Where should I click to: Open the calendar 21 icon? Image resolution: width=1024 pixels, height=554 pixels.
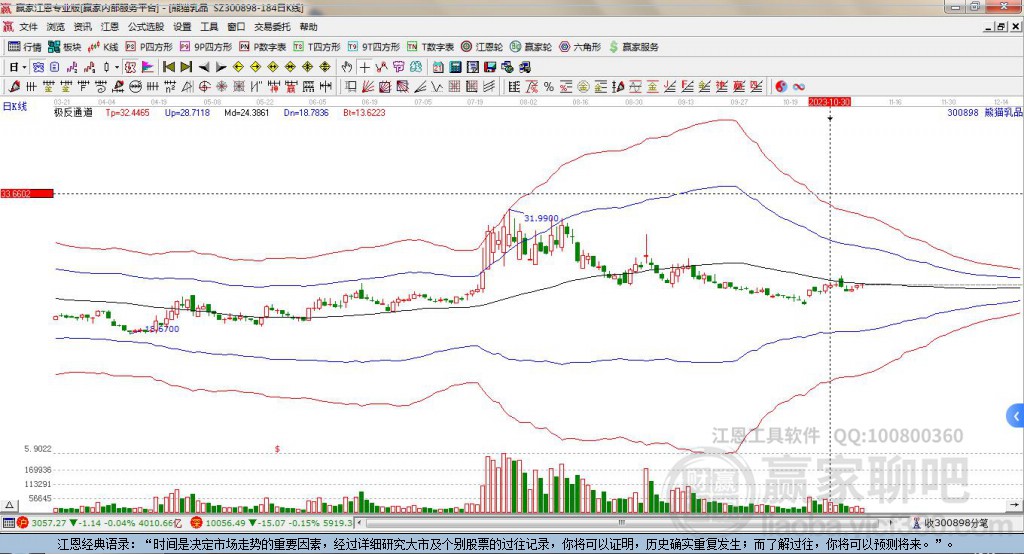438,67
